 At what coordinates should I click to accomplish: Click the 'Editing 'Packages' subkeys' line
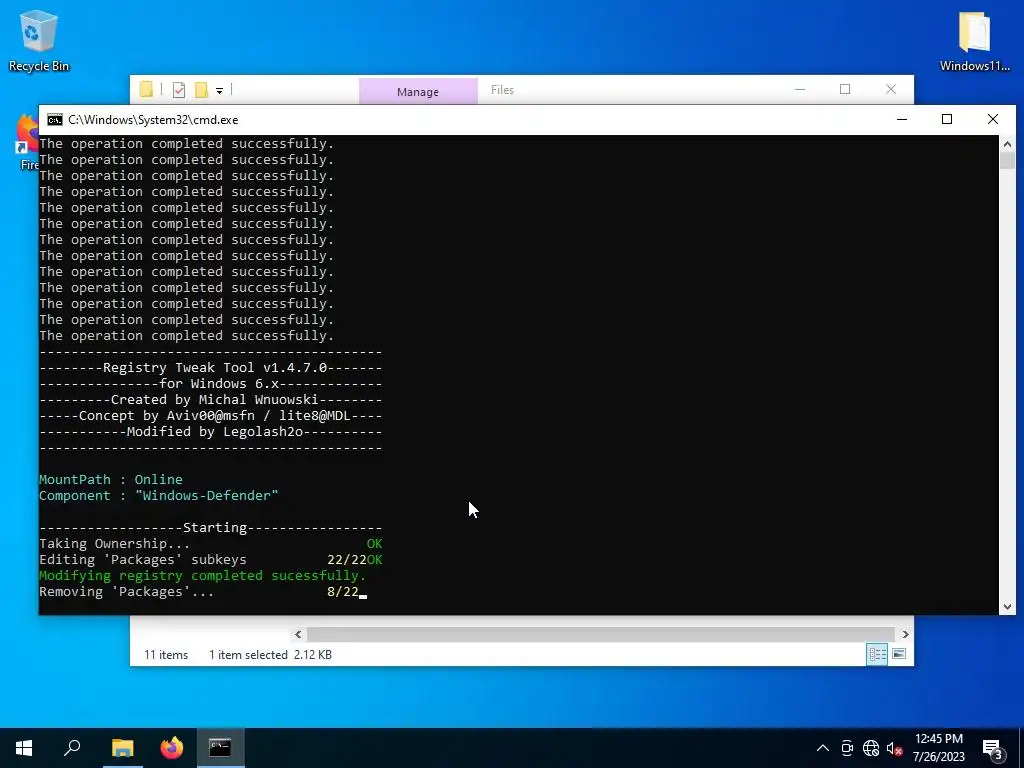(x=143, y=560)
